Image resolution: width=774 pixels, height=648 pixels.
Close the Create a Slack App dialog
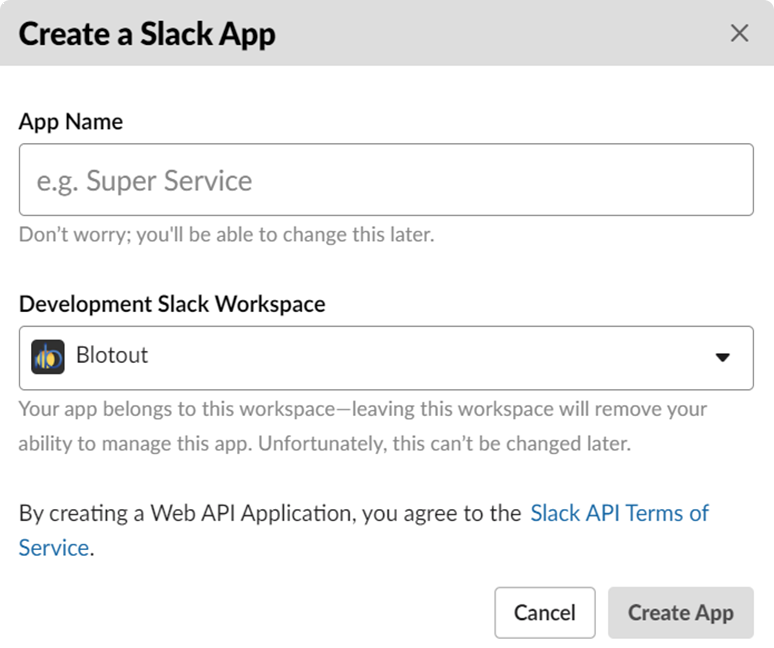click(739, 34)
